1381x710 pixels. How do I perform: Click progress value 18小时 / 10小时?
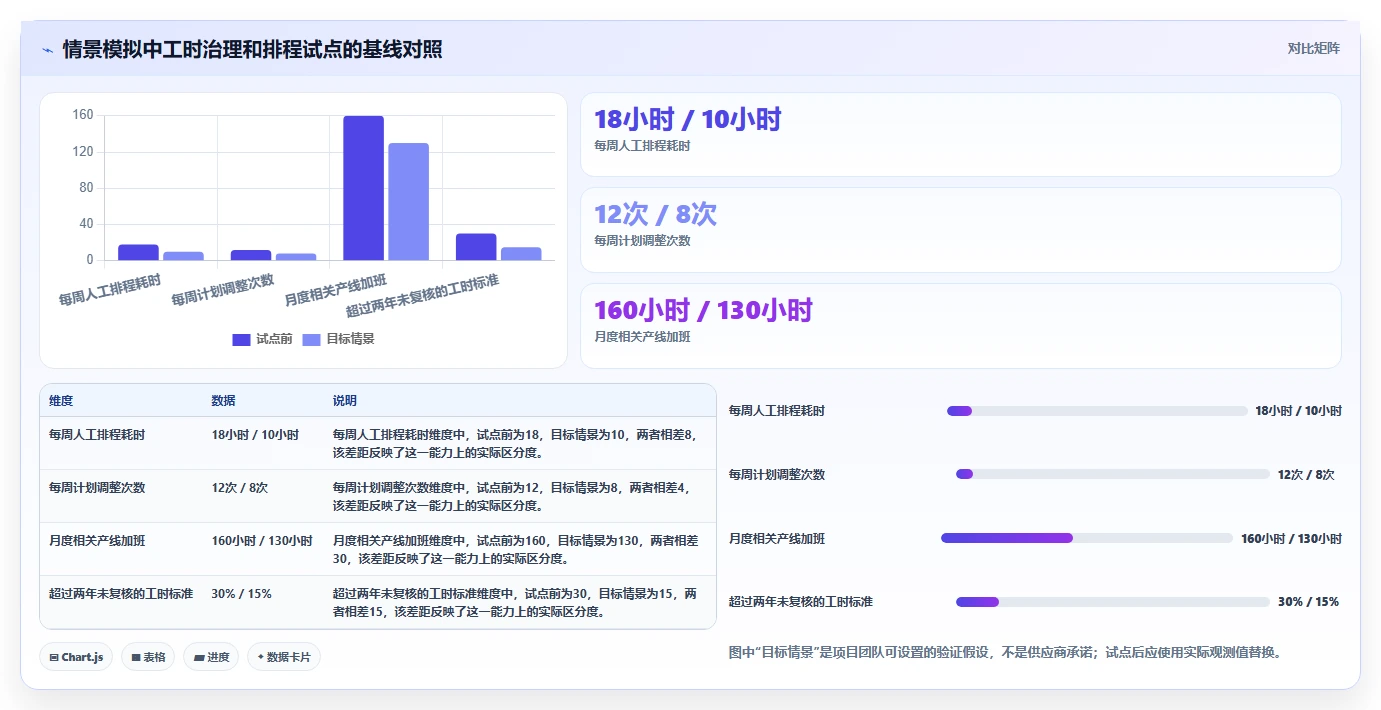click(x=1298, y=411)
